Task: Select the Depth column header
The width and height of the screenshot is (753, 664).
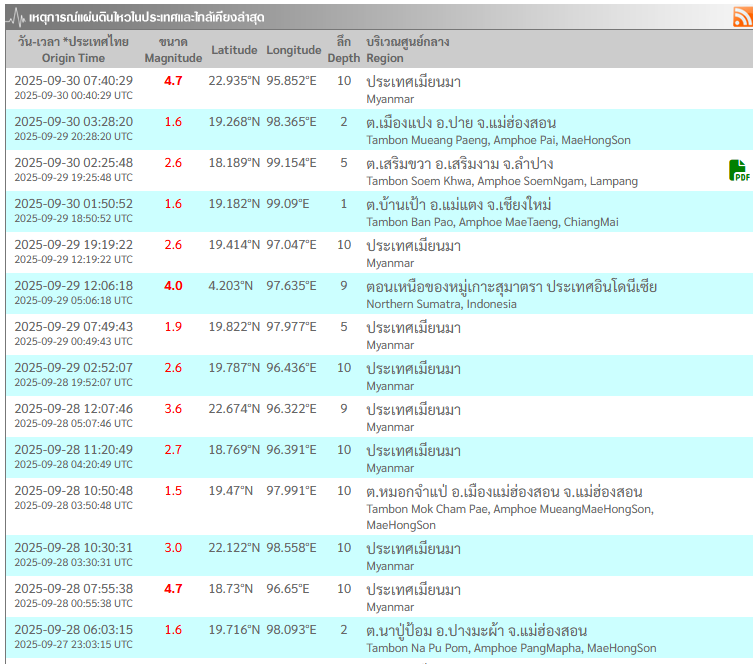Action: 344,49
